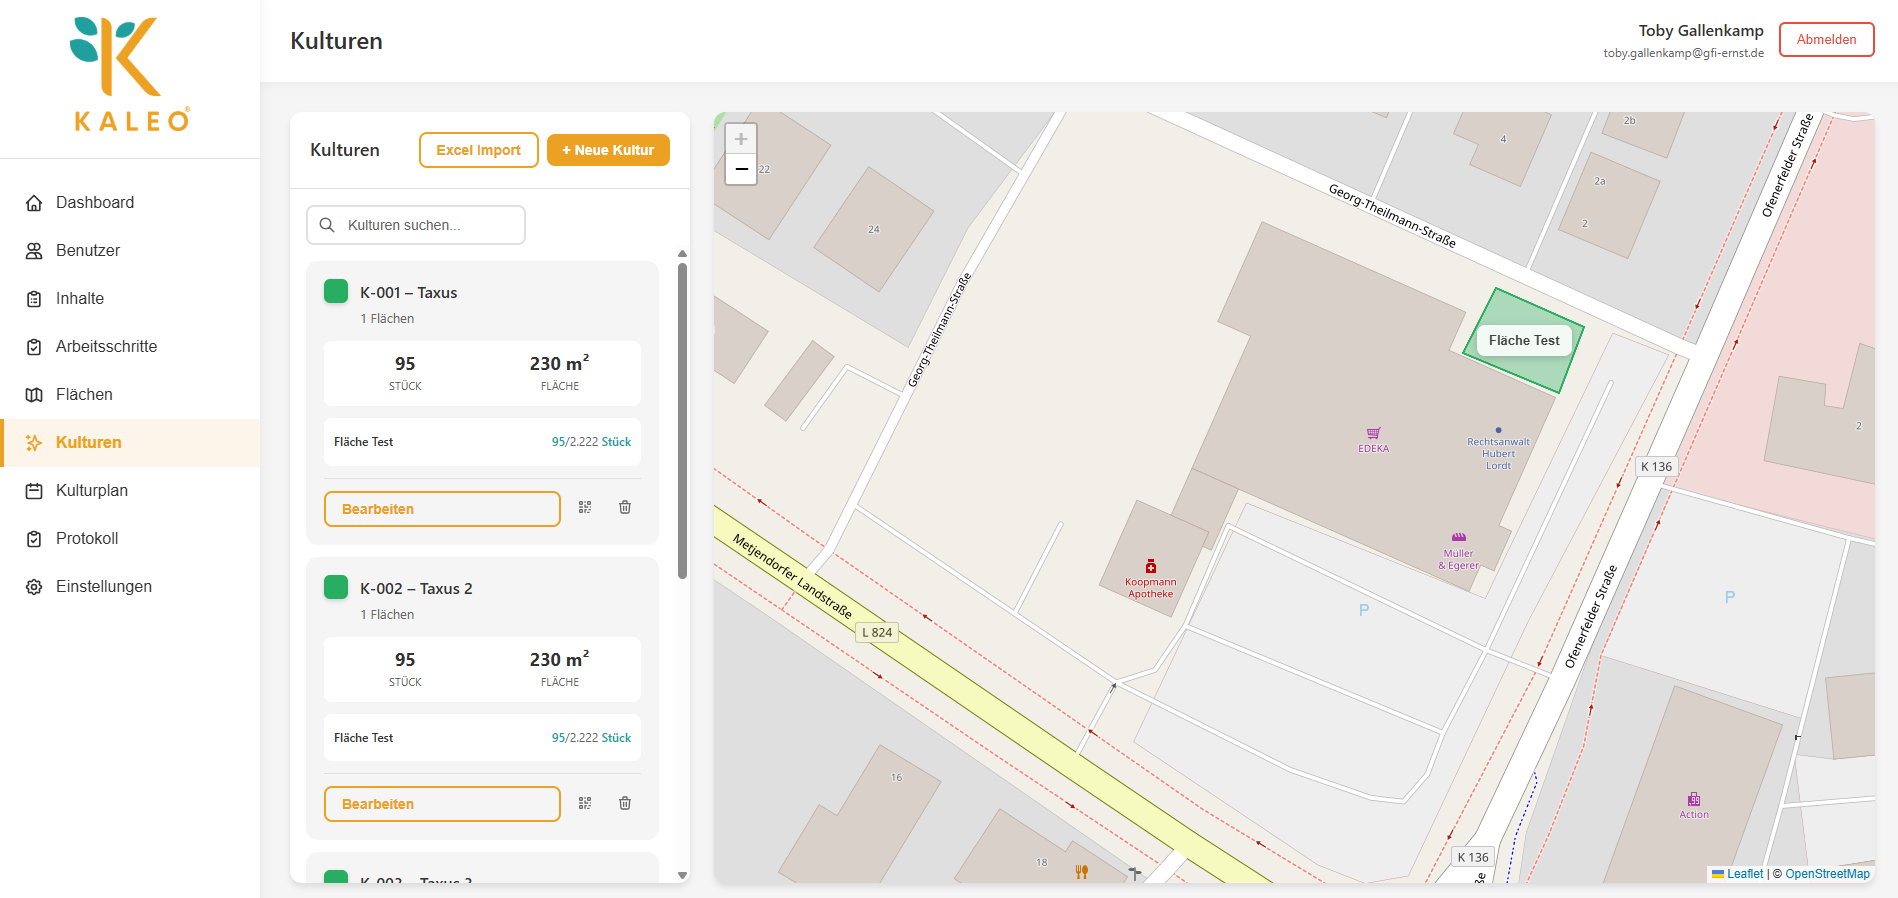
Task: Open the Dashboard page
Action: click(x=95, y=203)
